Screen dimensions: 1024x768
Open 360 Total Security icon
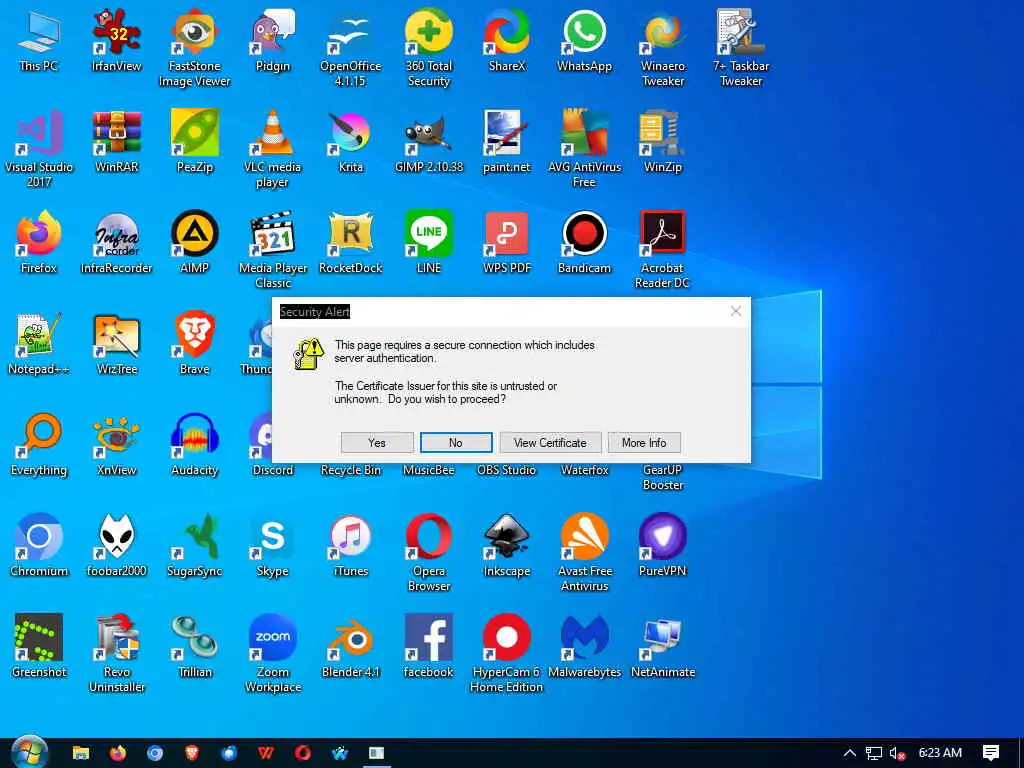(x=429, y=48)
